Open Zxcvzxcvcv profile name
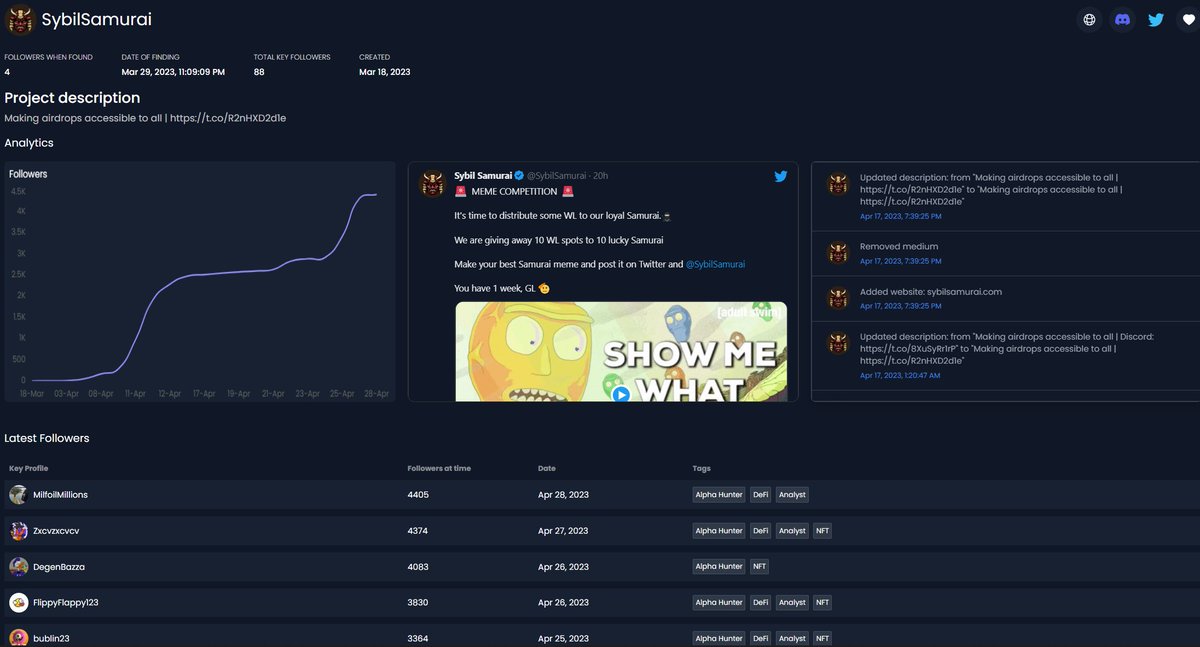The width and height of the screenshot is (1200, 647). [x=56, y=531]
